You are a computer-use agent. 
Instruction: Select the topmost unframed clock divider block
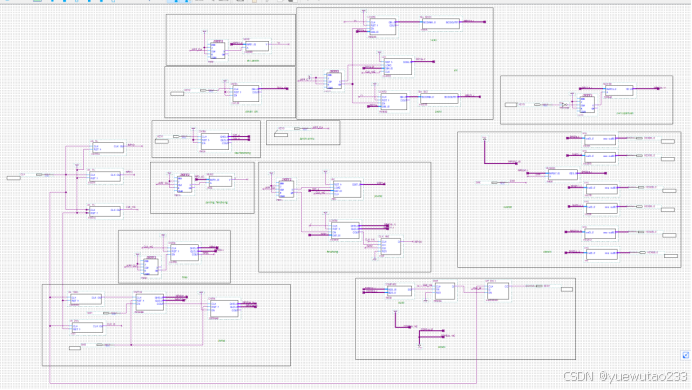108,148
